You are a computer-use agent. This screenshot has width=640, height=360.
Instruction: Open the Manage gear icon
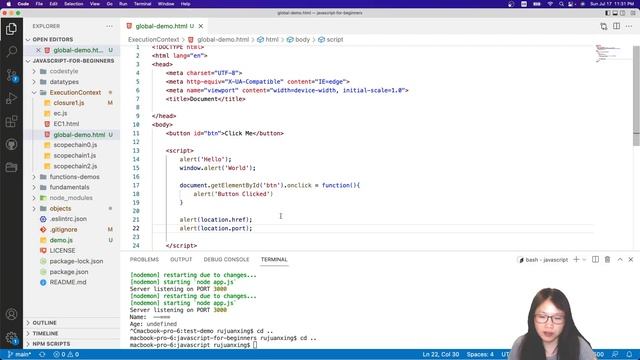[x=11, y=337]
